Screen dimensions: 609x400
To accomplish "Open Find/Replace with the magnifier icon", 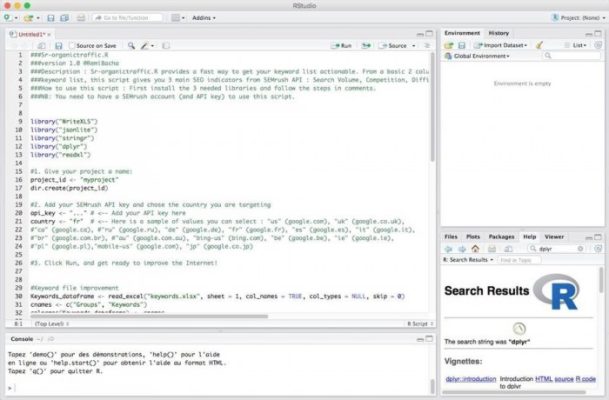I will click(131, 46).
